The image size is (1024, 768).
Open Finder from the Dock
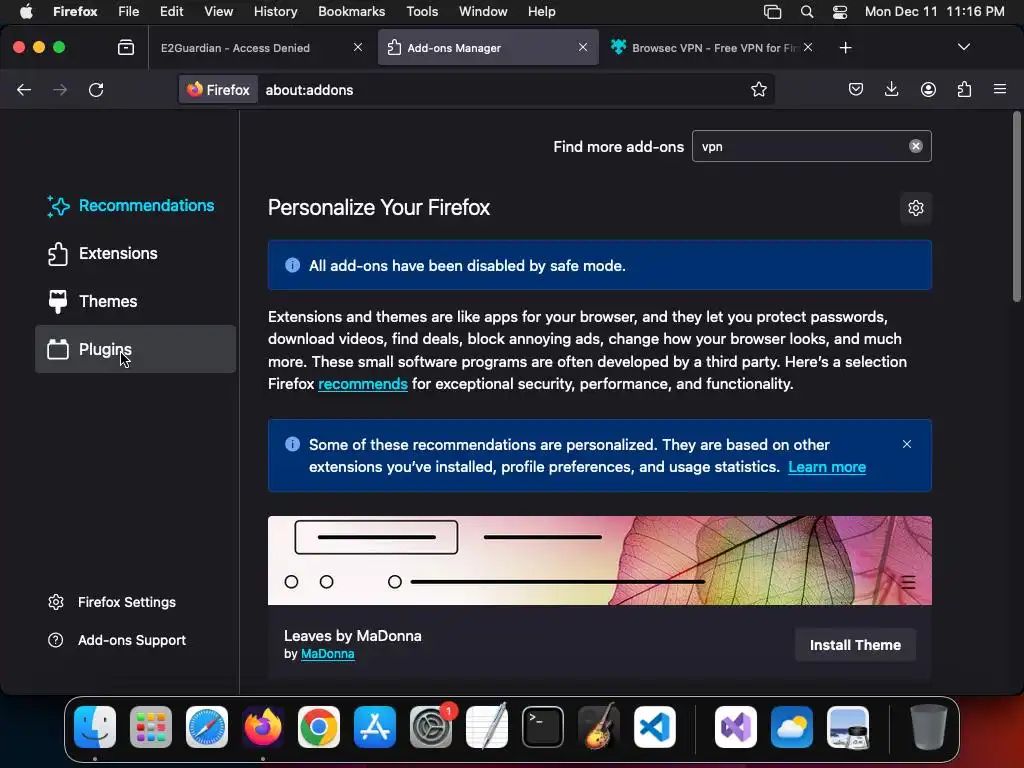click(x=95, y=727)
